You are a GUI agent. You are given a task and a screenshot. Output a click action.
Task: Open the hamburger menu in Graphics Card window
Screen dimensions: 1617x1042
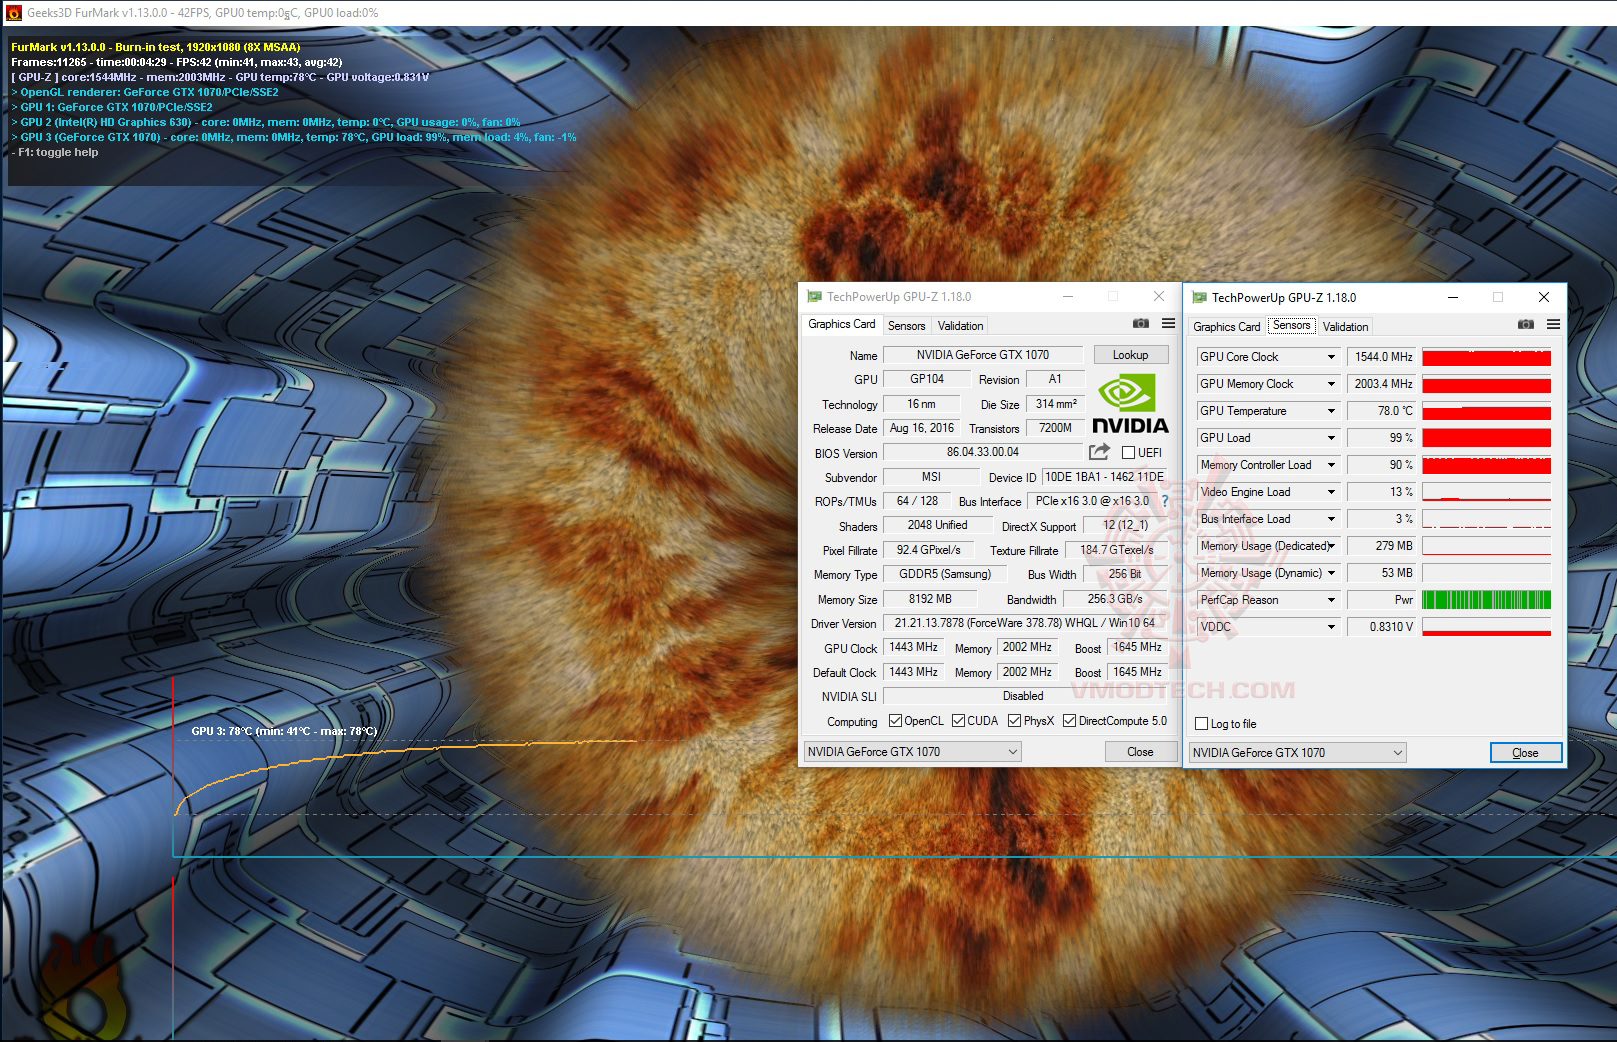tap(1168, 324)
